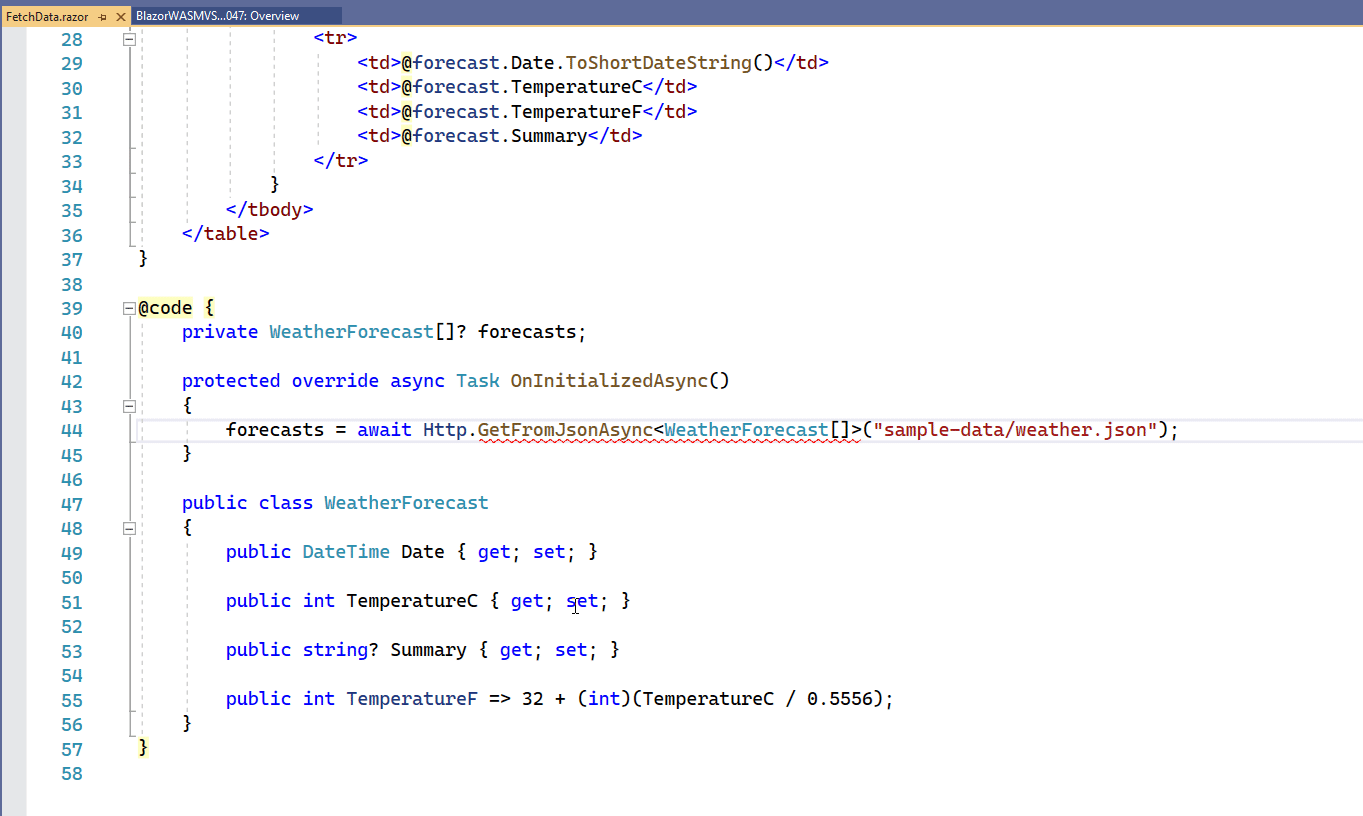Image resolution: width=1363 pixels, height=816 pixels.
Task: Place cursor on forecasts field line 40
Action: 530,331
